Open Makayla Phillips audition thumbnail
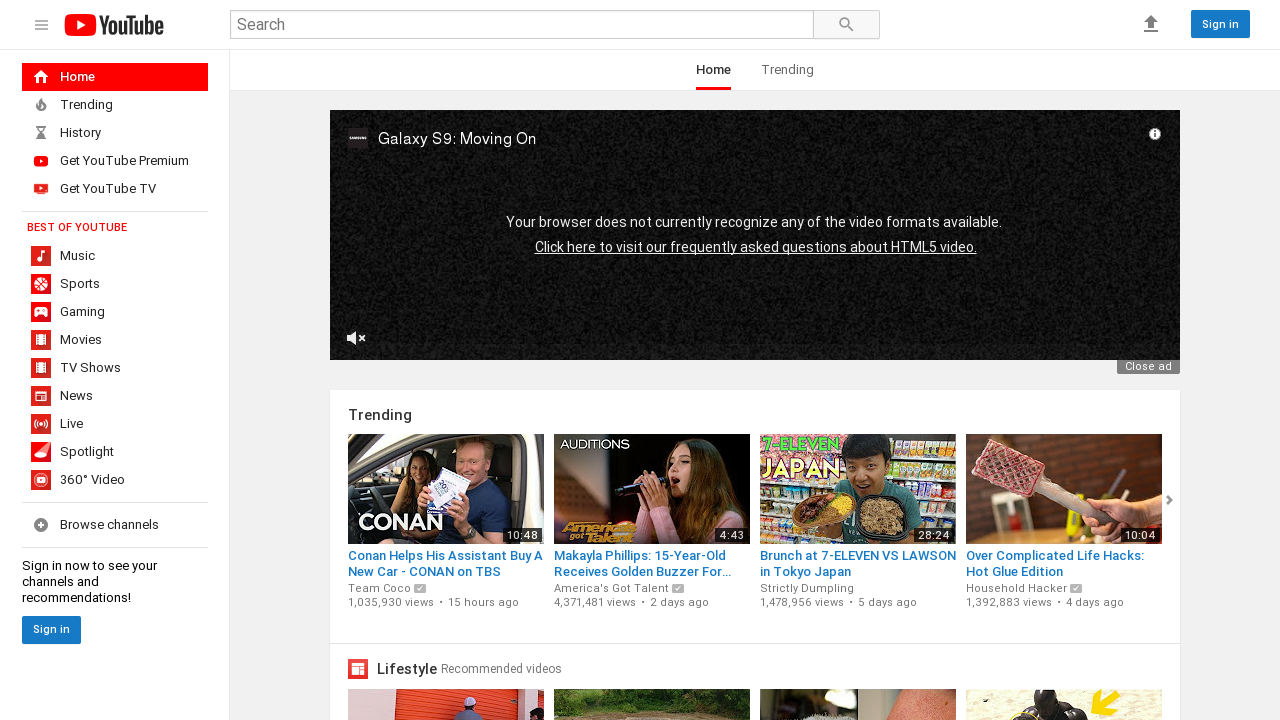This screenshot has width=1280, height=720. click(x=652, y=489)
